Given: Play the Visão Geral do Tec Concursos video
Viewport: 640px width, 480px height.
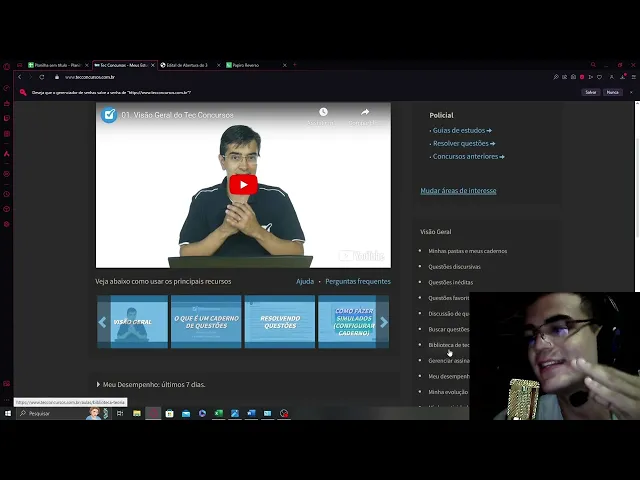Looking at the screenshot, I should point(243,184).
